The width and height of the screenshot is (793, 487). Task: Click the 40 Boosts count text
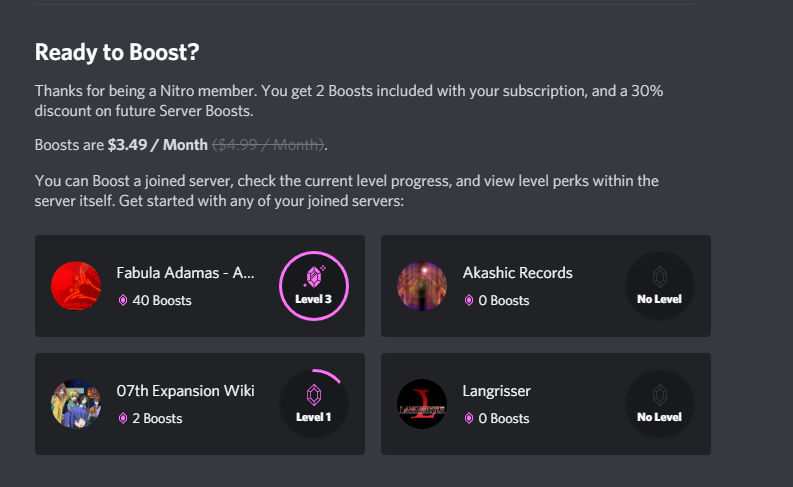pos(162,300)
